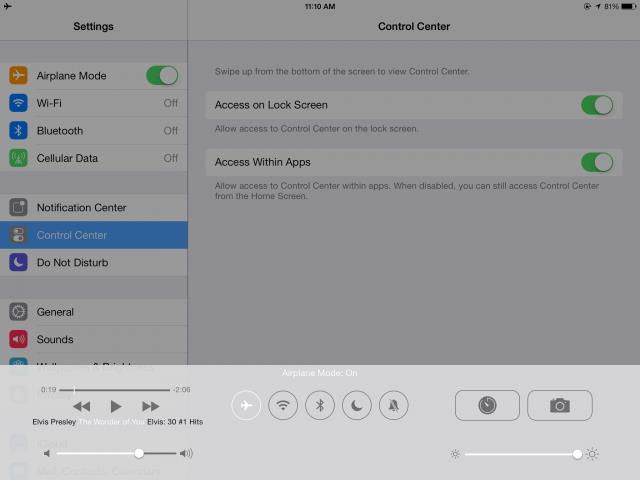Screen dimensions: 640x480
Task: Click Airplane Mode: On status label
Action: pos(320,373)
